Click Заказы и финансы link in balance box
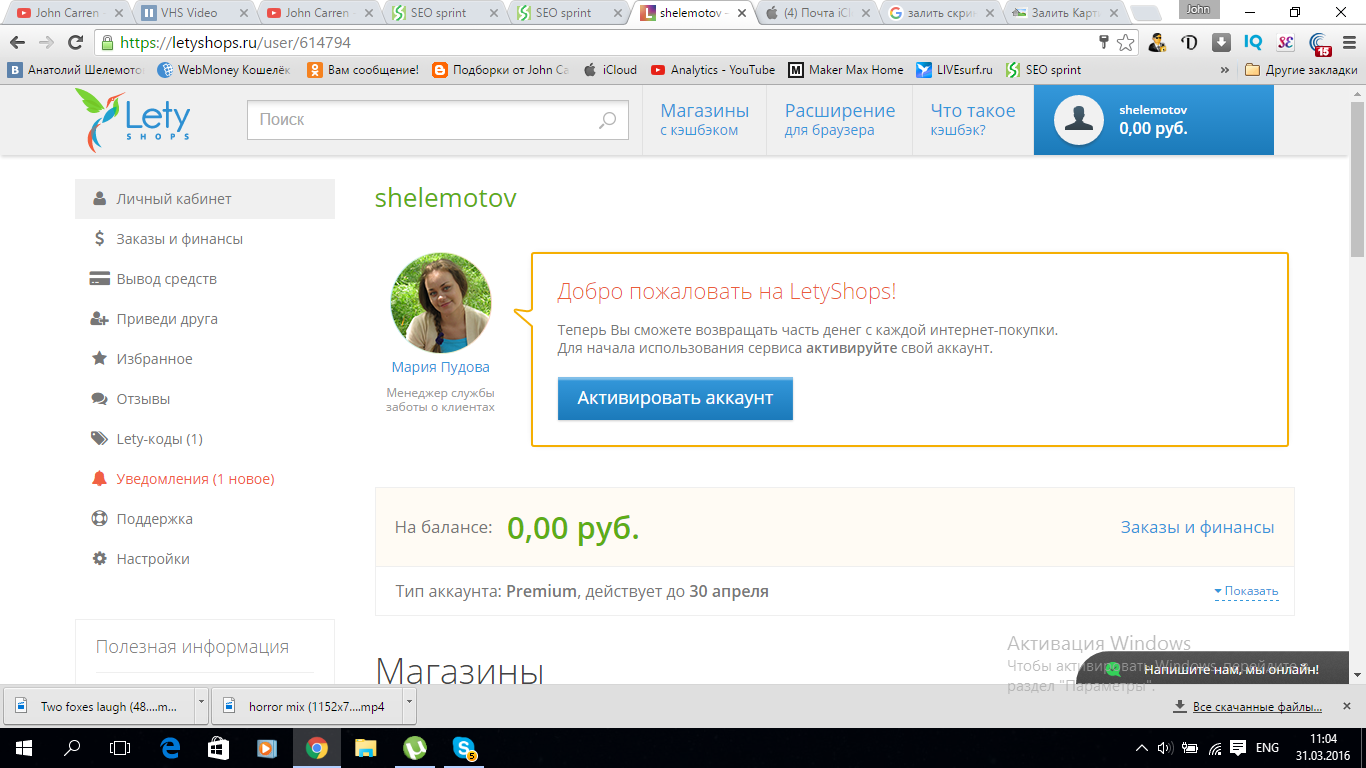Screen dimensions: 1366x768 click(1197, 527)
